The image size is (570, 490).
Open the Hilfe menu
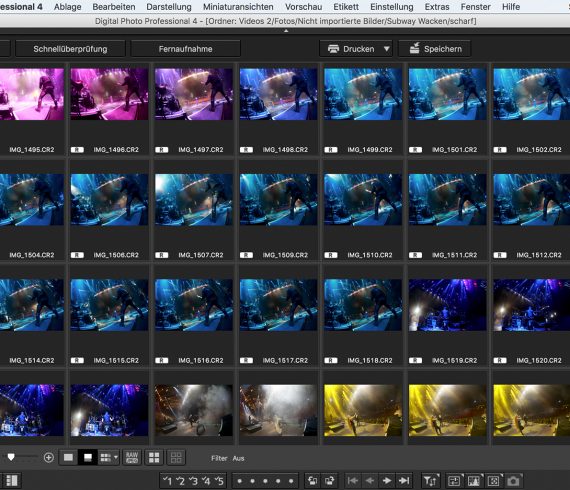point(511,7)
